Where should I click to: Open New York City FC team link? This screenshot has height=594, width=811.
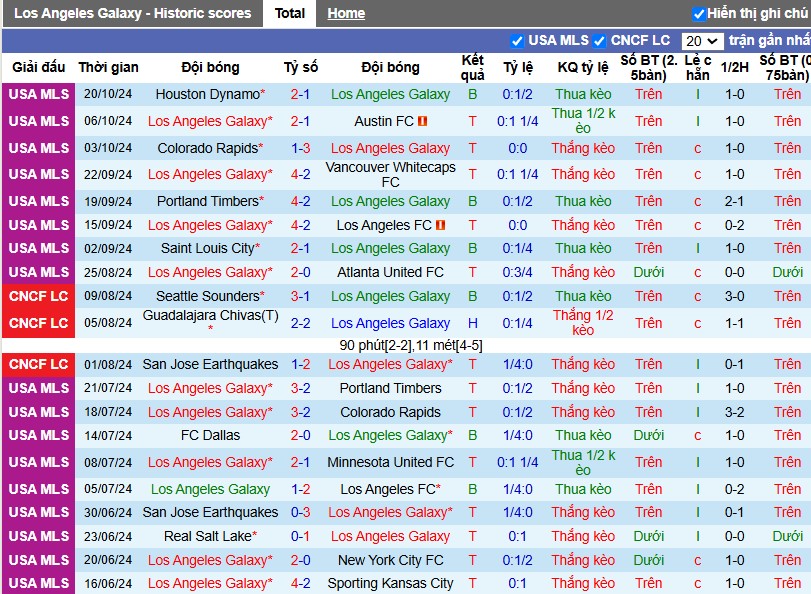(x=391, y=560)
